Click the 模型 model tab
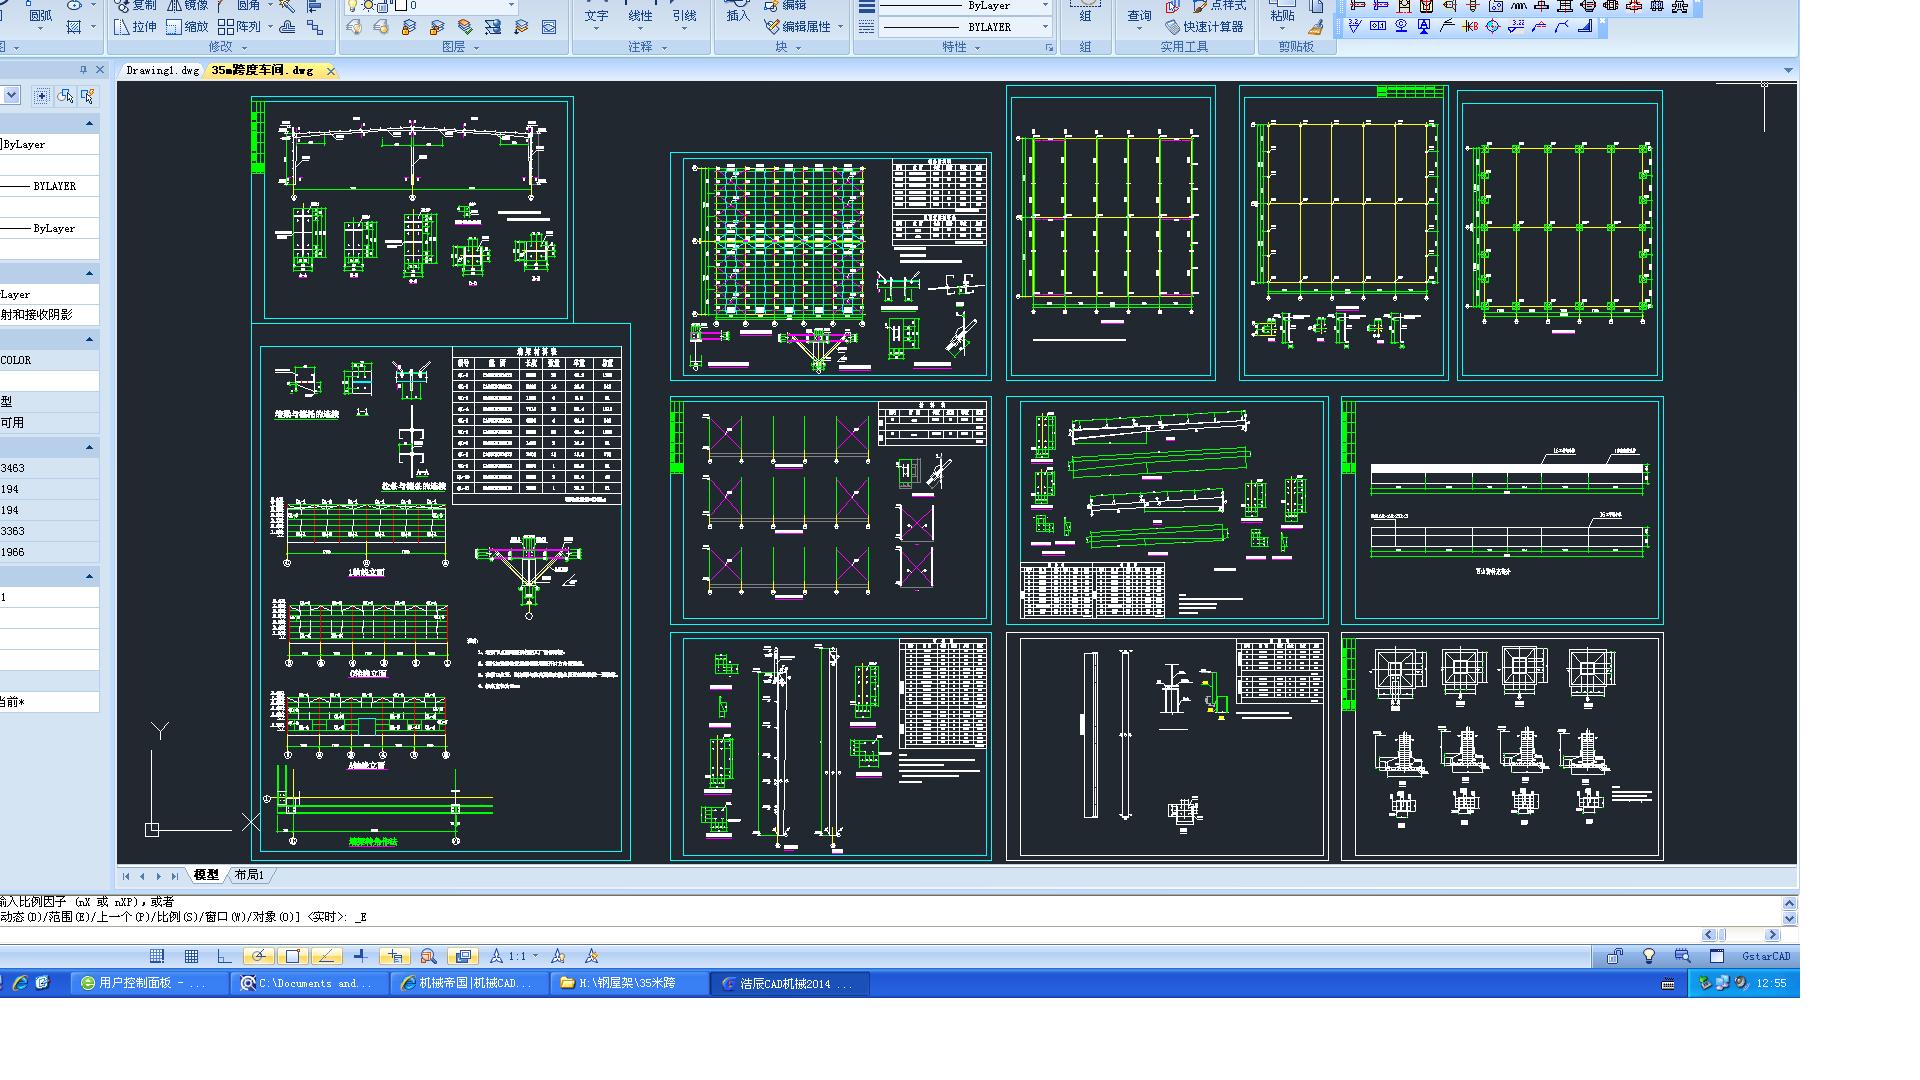Viewport: 1920px width, 1080px height. click(206, 876)
